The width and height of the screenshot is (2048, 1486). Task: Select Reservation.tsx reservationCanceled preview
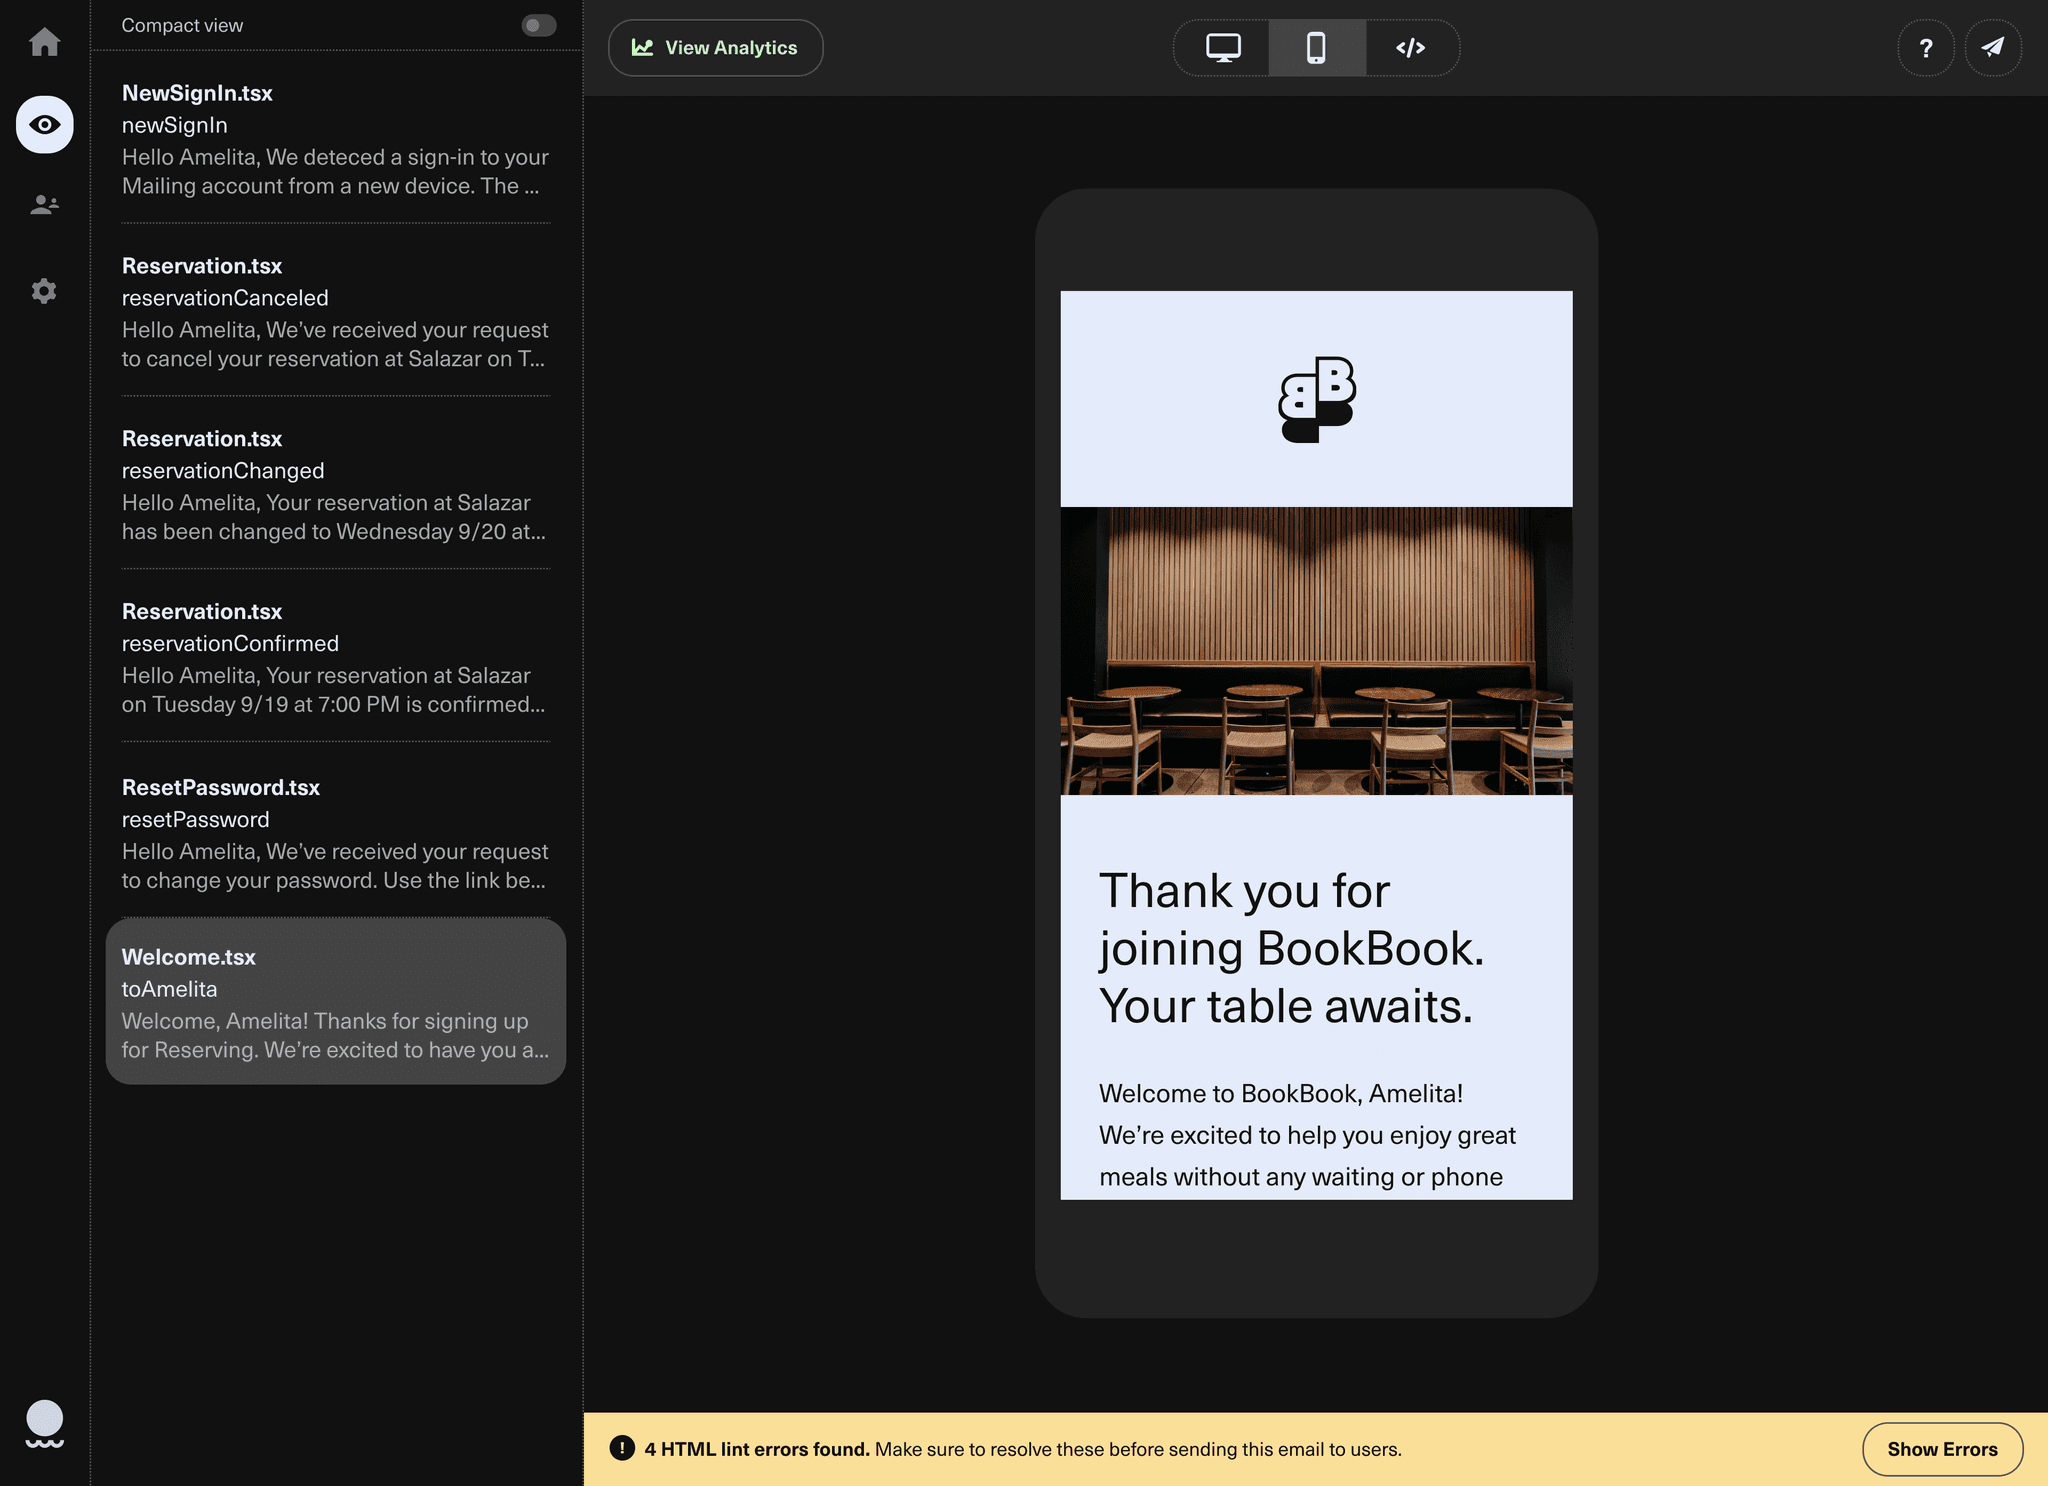[x=335, y=312]
